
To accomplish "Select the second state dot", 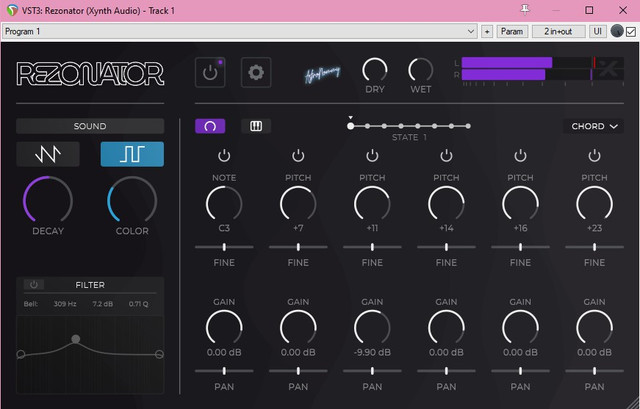I will pyautogui.click(x=367, y=126).
